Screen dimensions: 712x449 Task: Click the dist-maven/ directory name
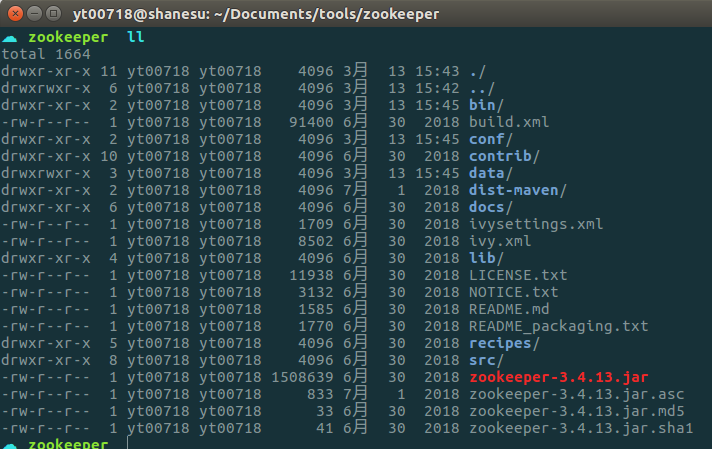click(x=518, y=190)
